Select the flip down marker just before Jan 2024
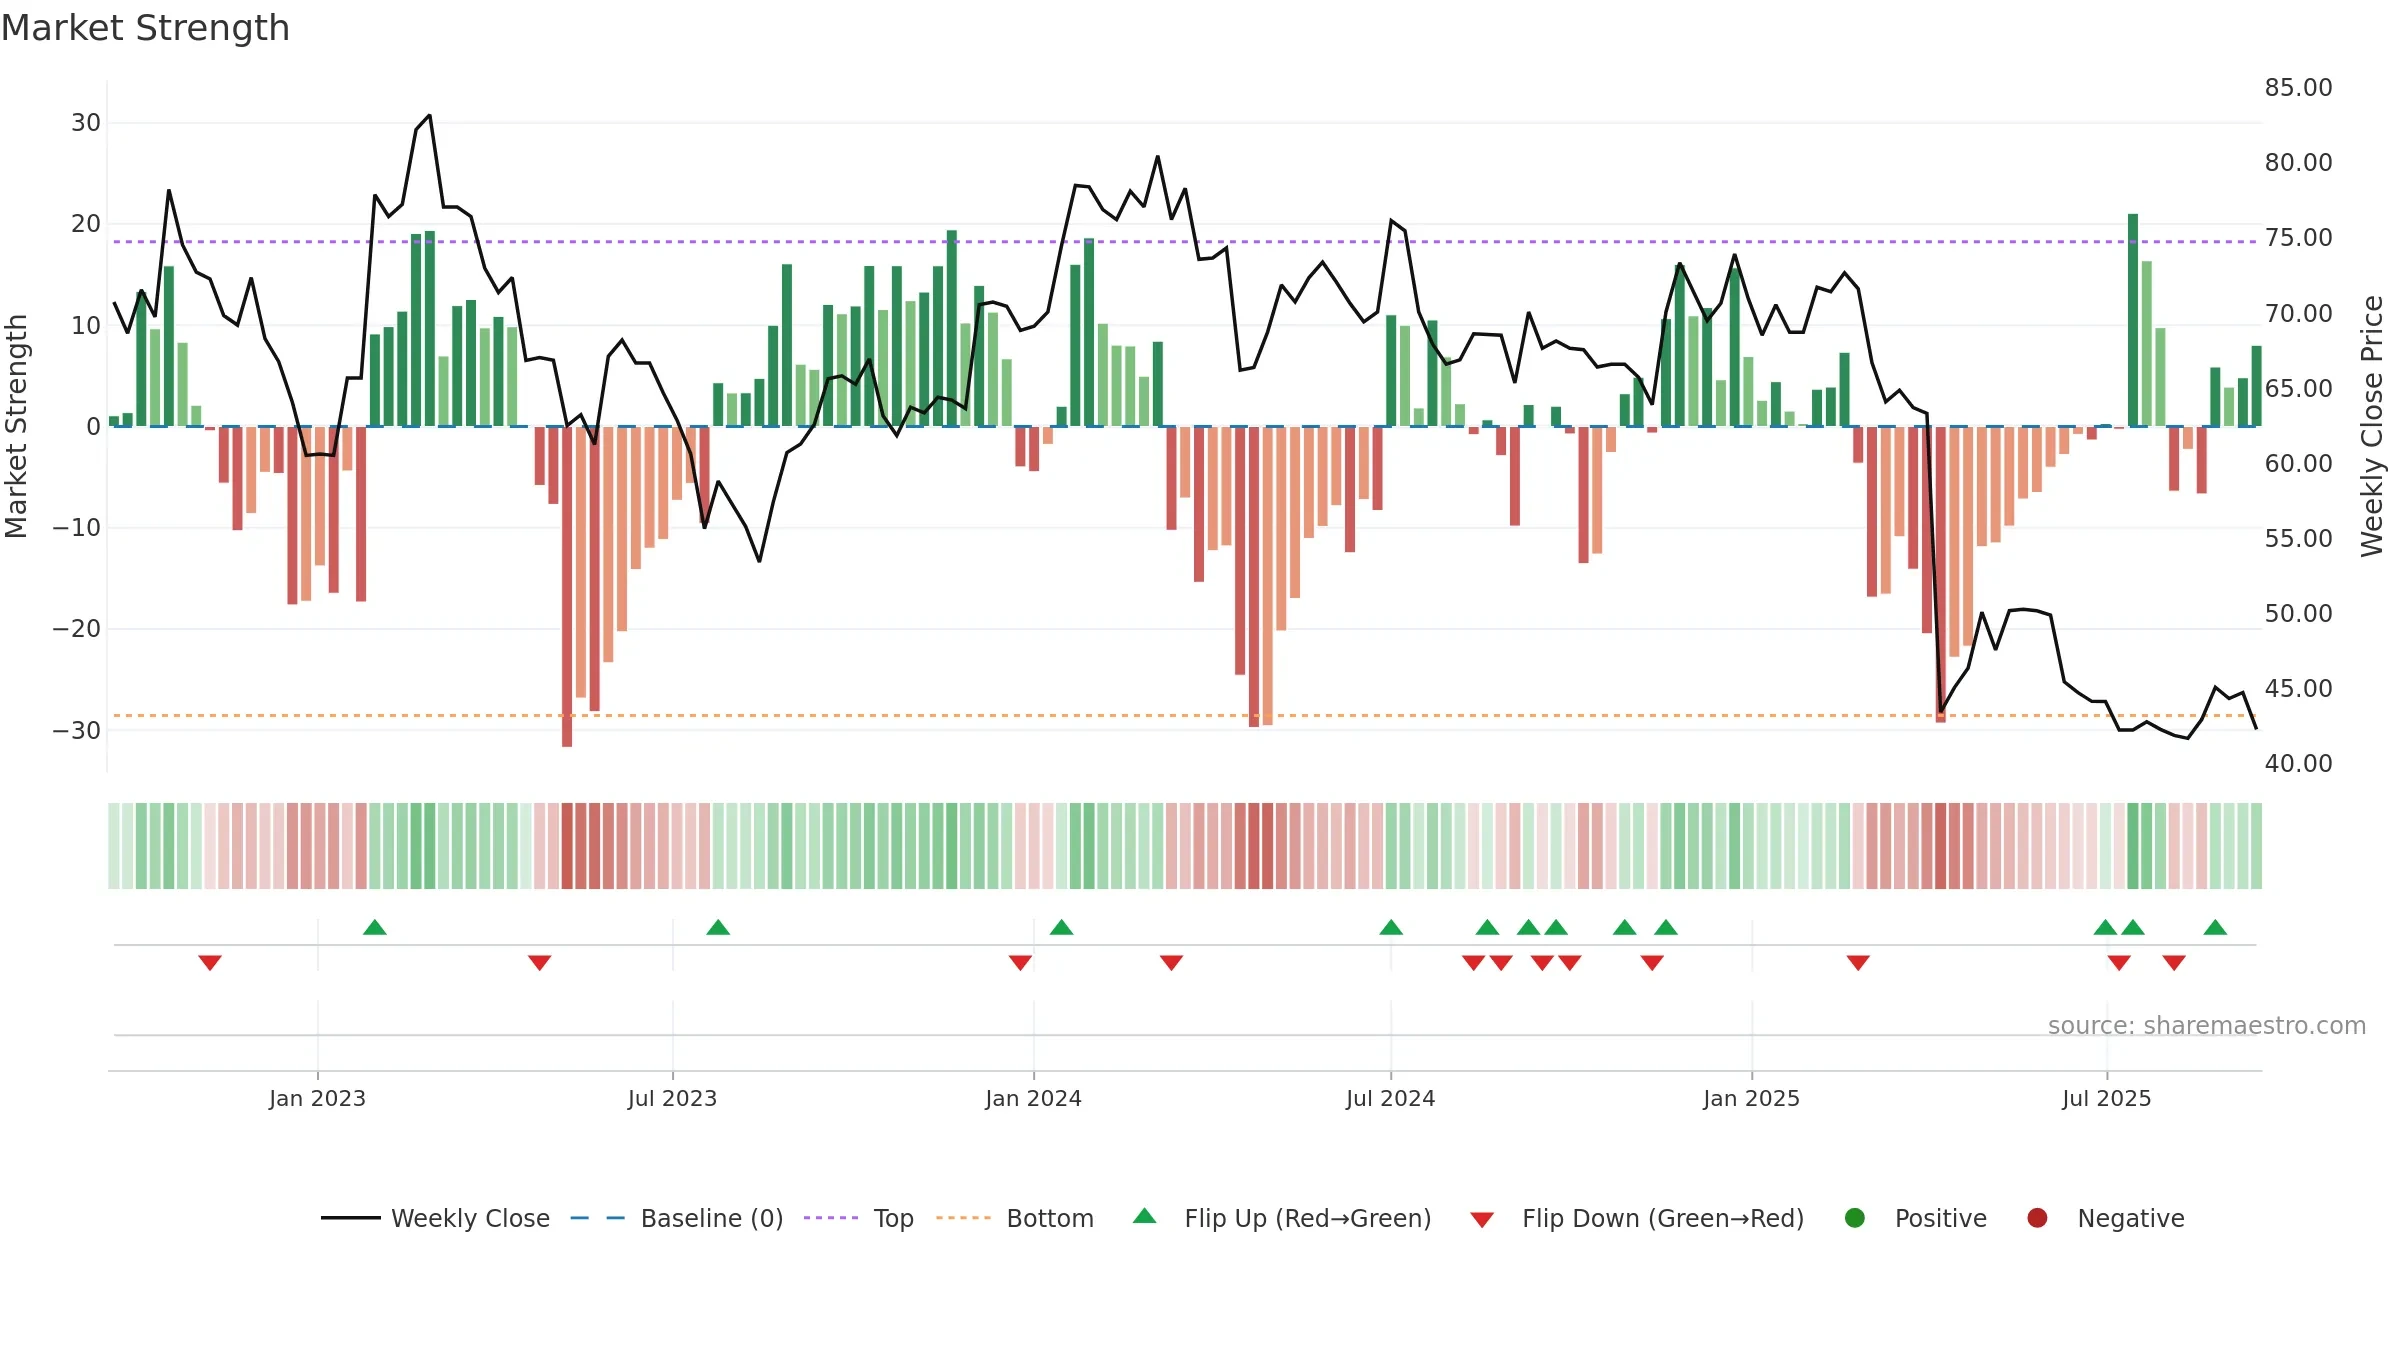The height and width of the screenshot is (1350, 2400). [1020, 963]
